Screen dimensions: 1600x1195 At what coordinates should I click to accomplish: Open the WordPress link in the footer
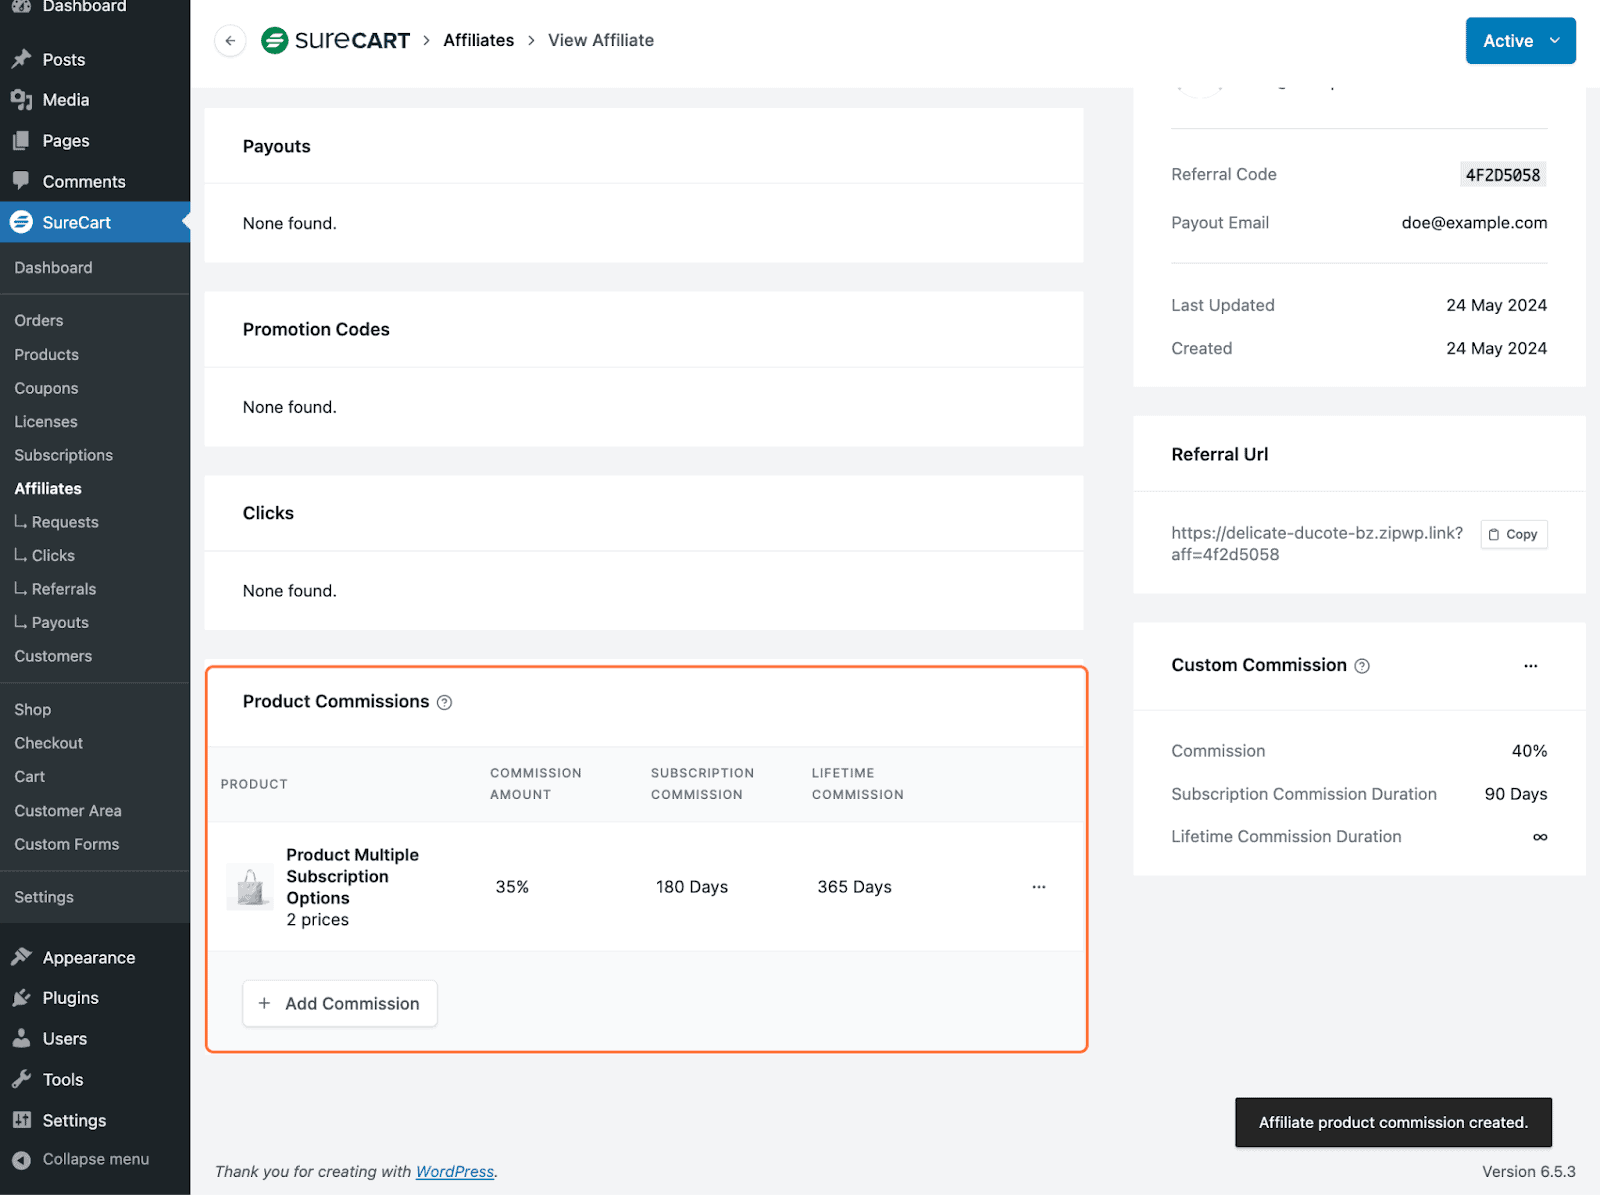[455, 1171]
